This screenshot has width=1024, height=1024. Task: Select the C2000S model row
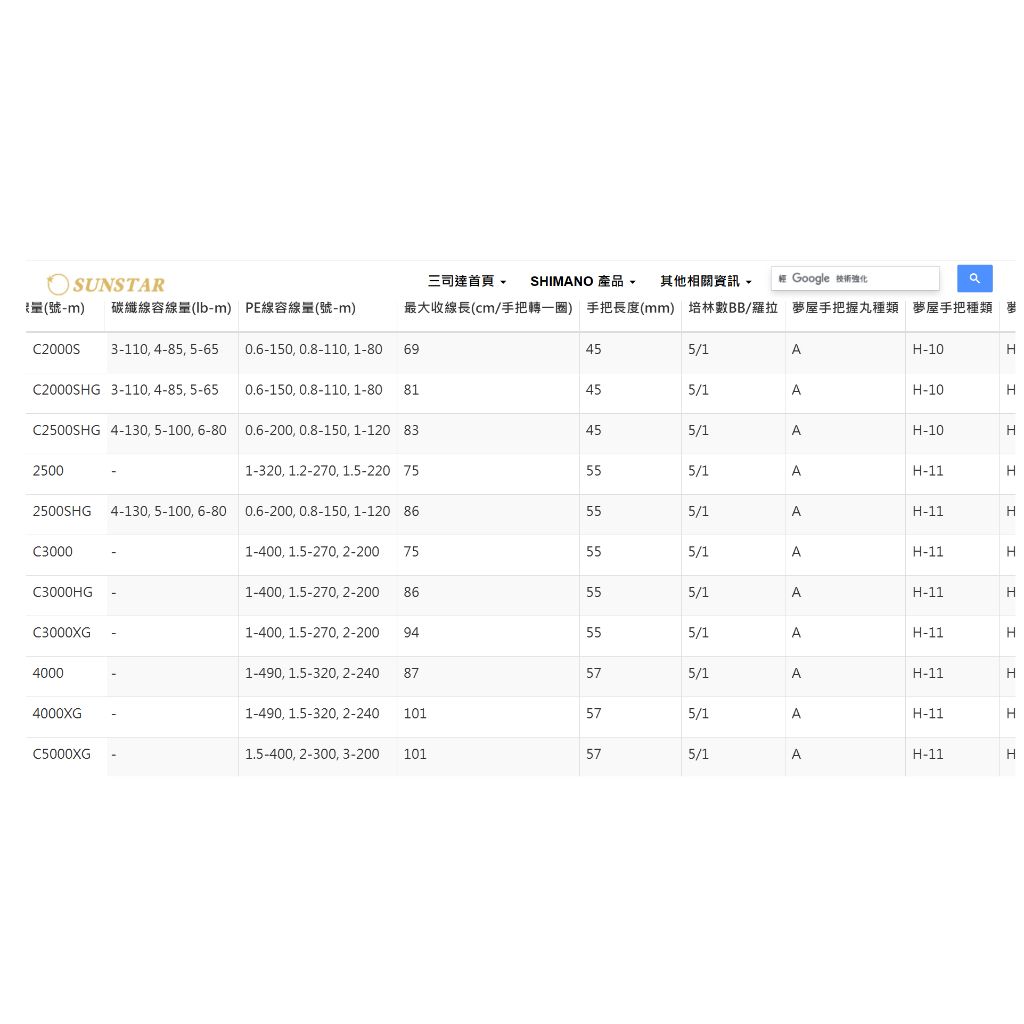56,349
